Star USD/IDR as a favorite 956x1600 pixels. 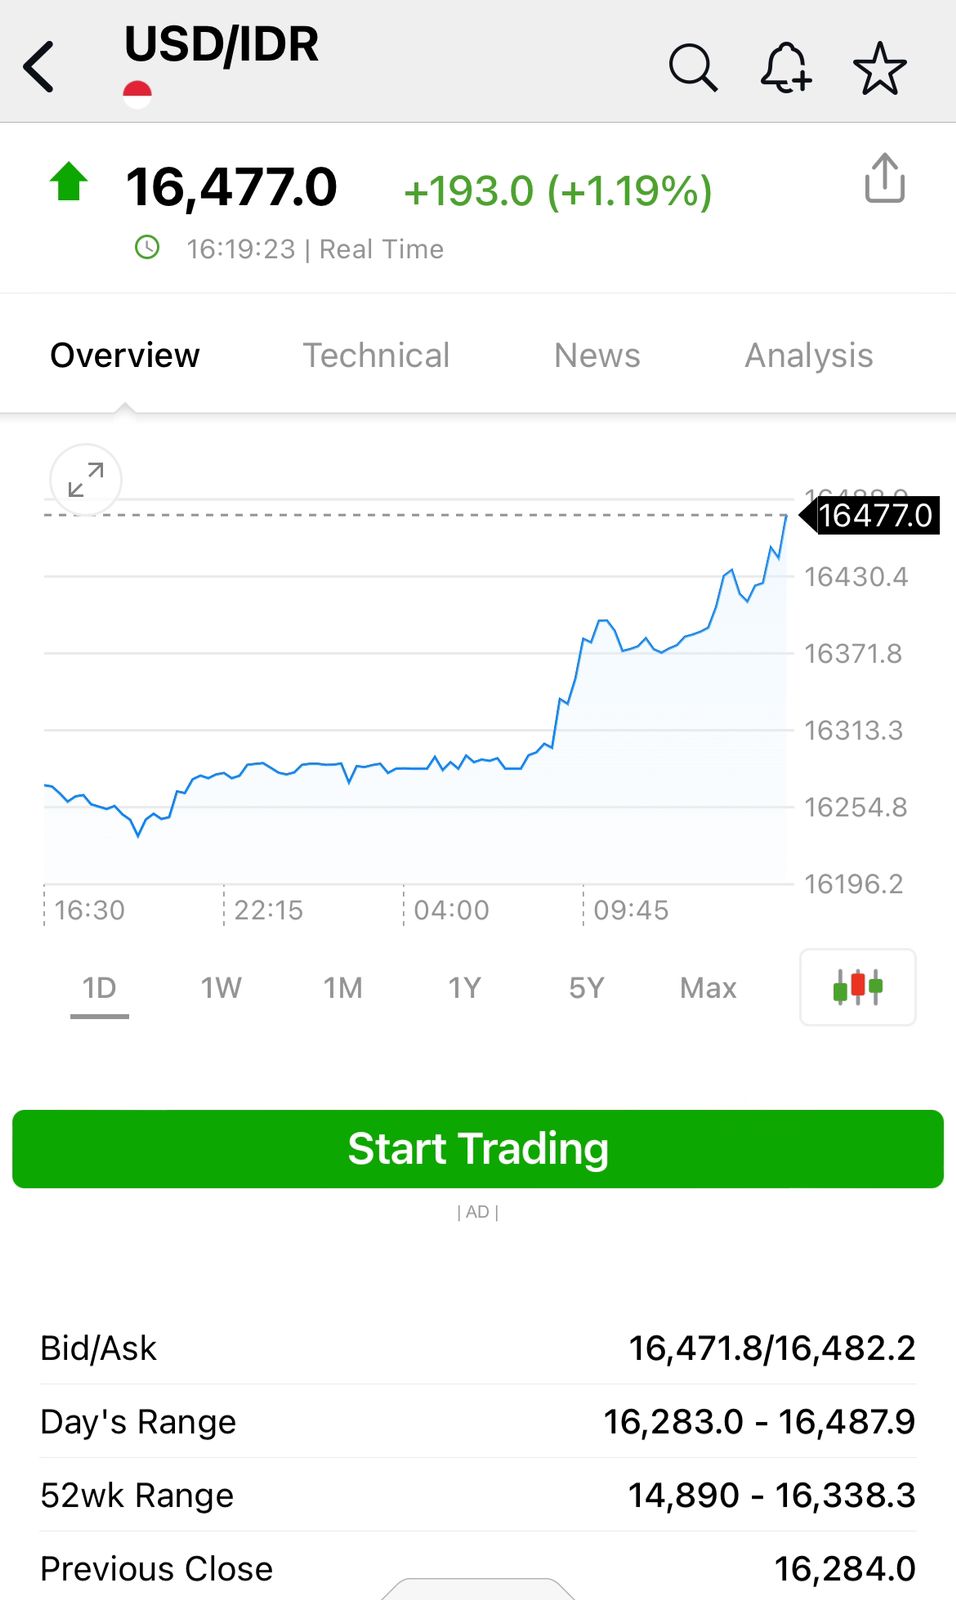pos(880,68)
